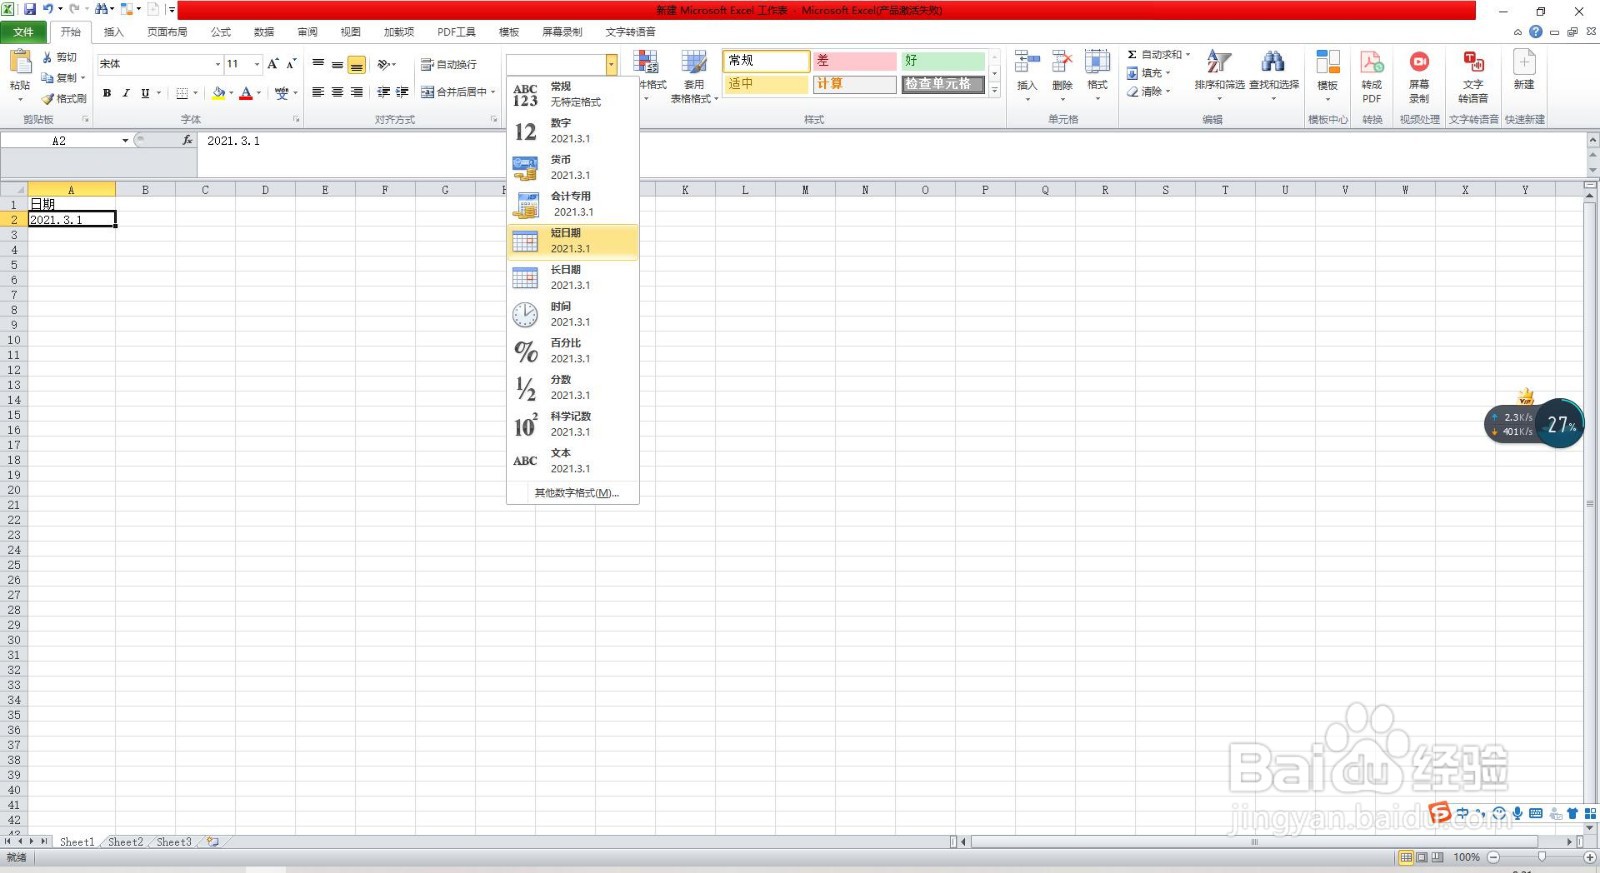
Task: Select Long Date (长日期) format option
Action: pos(572,278)
